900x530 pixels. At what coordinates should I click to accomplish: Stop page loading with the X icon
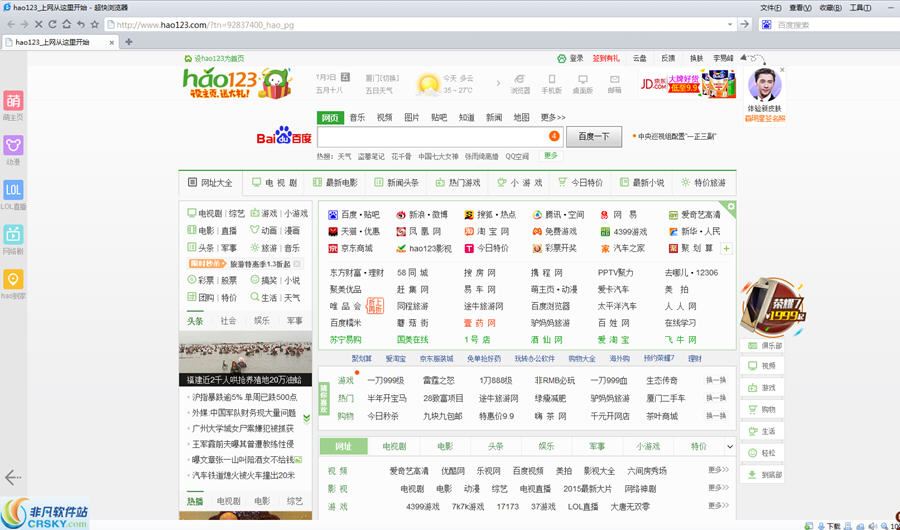click(38, 25)
